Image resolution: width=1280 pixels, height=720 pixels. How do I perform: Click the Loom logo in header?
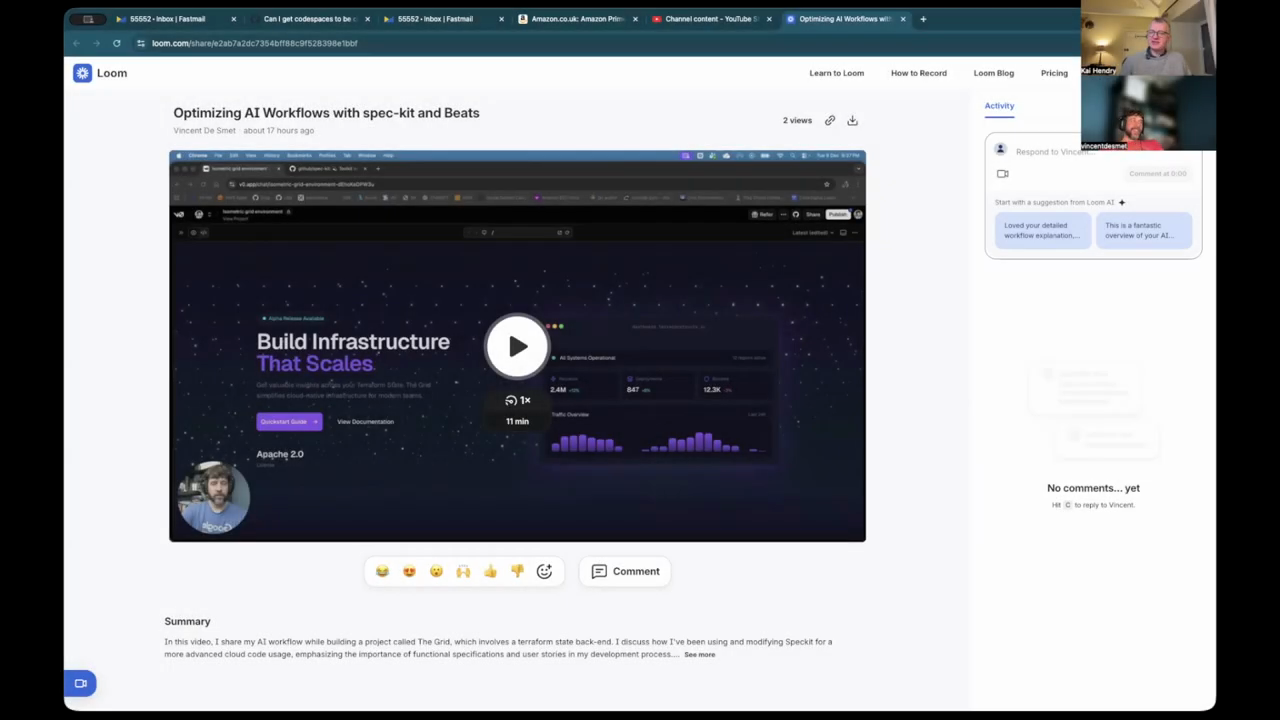100,73
